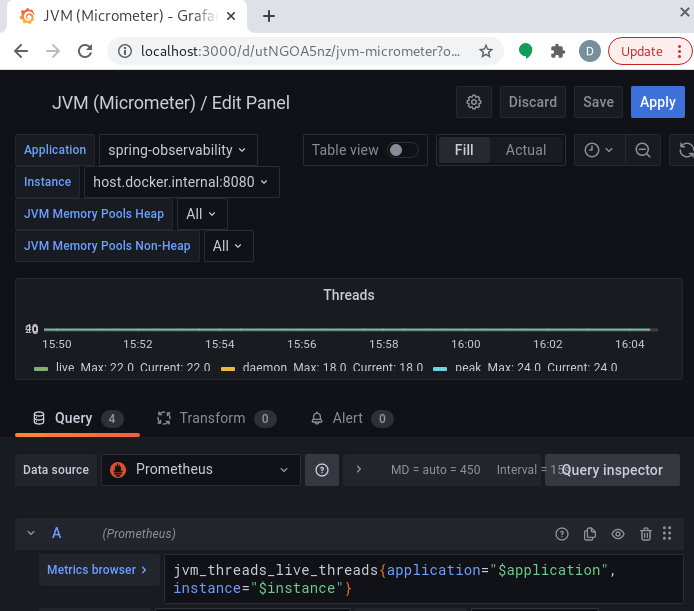The width and height of the screenshot is (694, 611).
Task: Duplicate query A
Action: click(590, 534)
